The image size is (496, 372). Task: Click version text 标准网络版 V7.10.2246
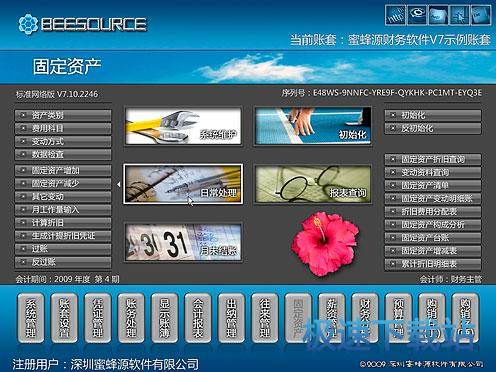[57, 94]
